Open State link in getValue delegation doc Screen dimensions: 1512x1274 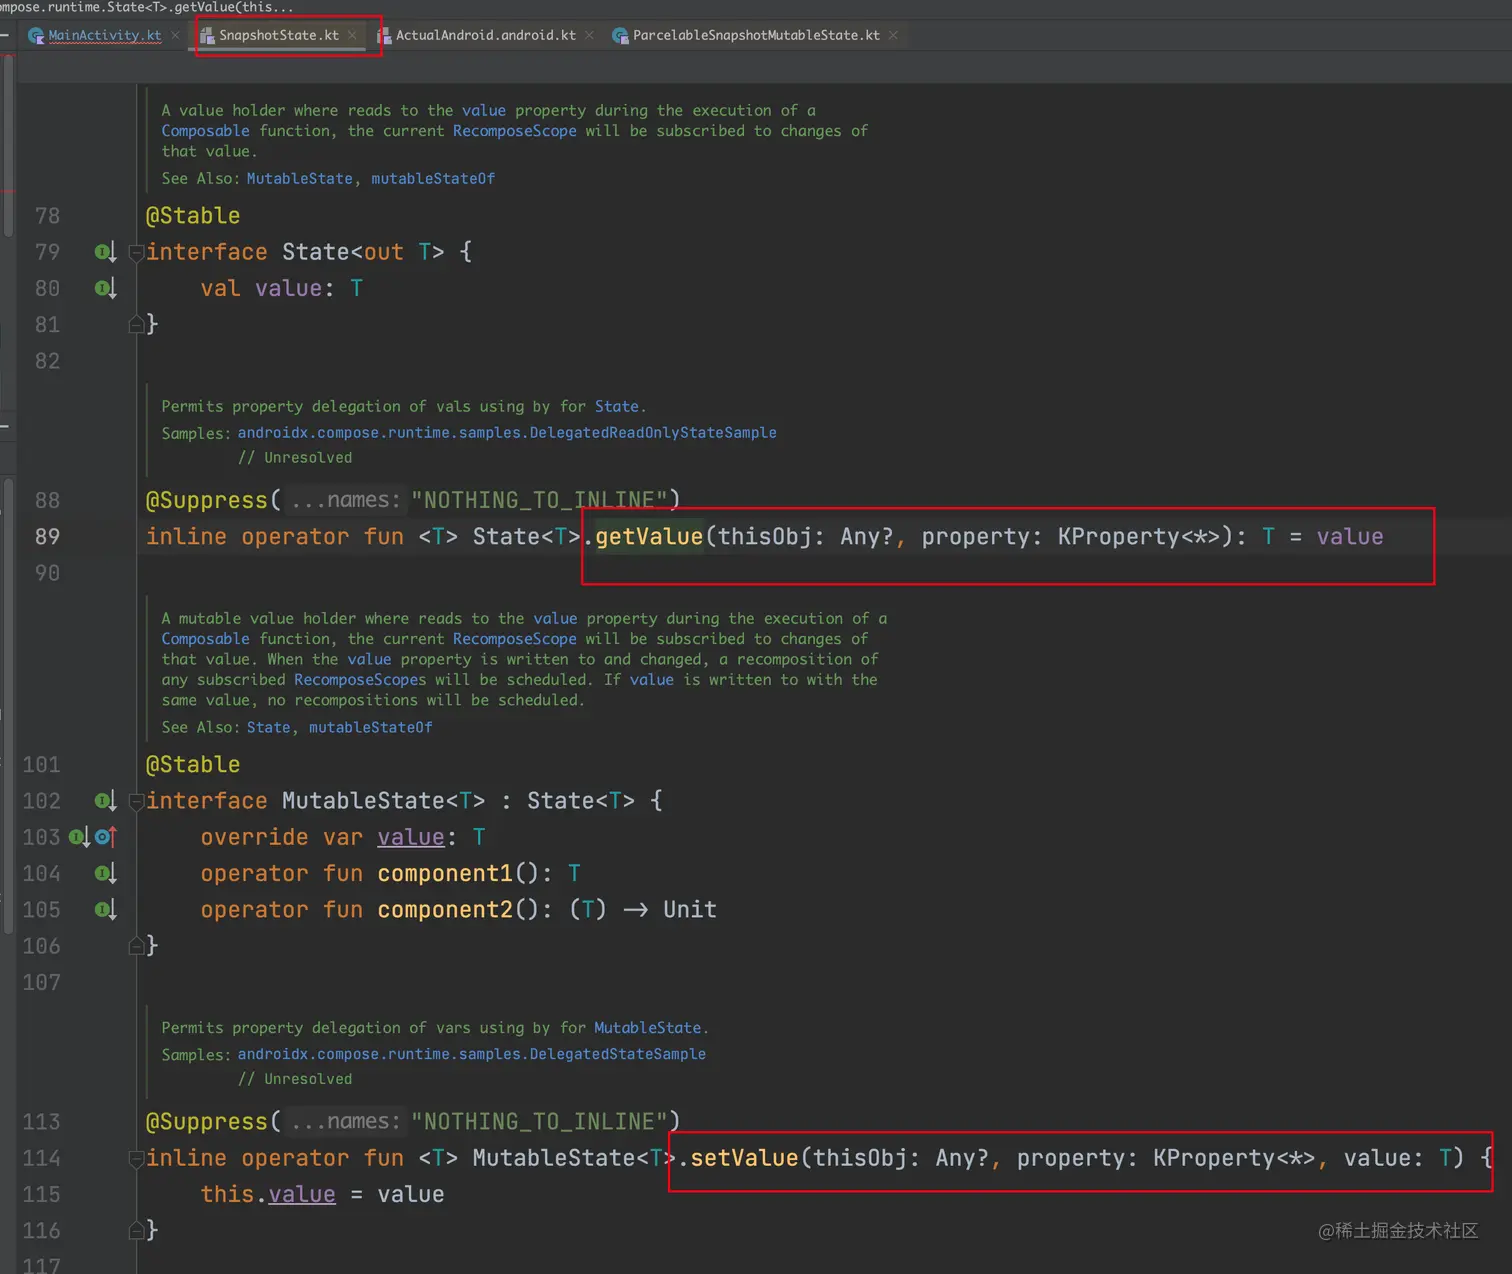[616, 407]
